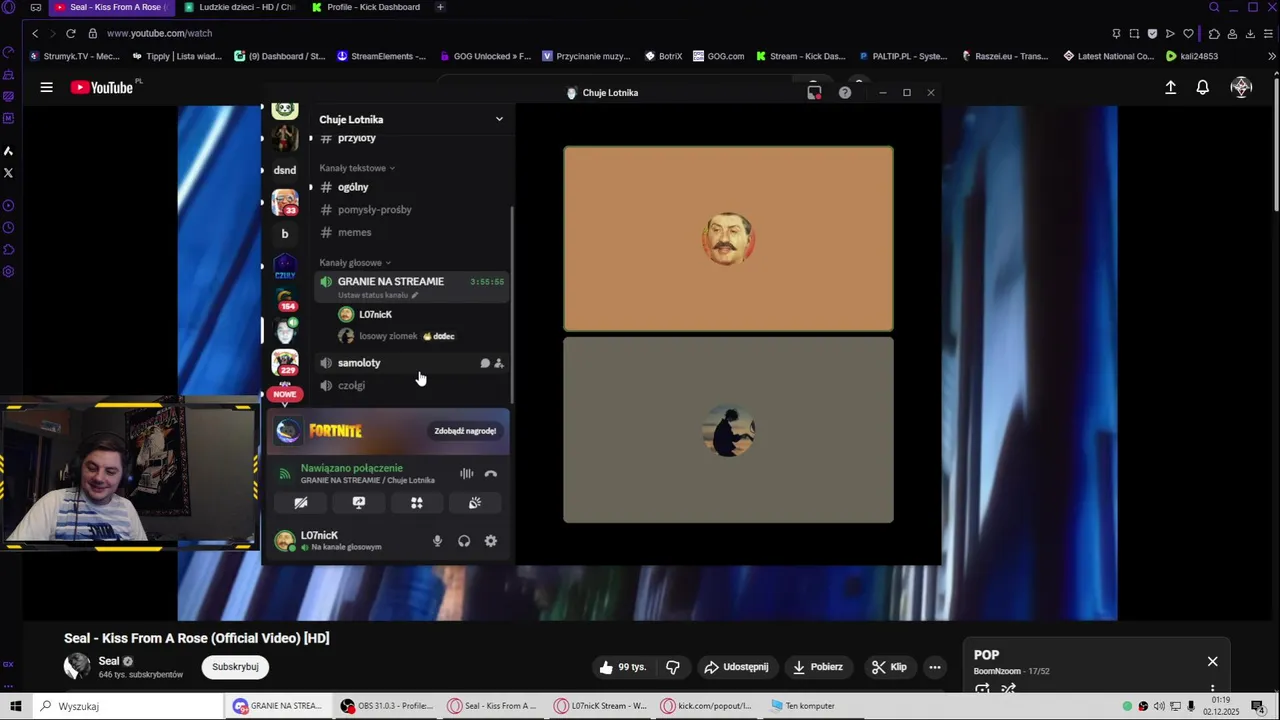Open Strumyk.TV bookmark

pos(75,56)
